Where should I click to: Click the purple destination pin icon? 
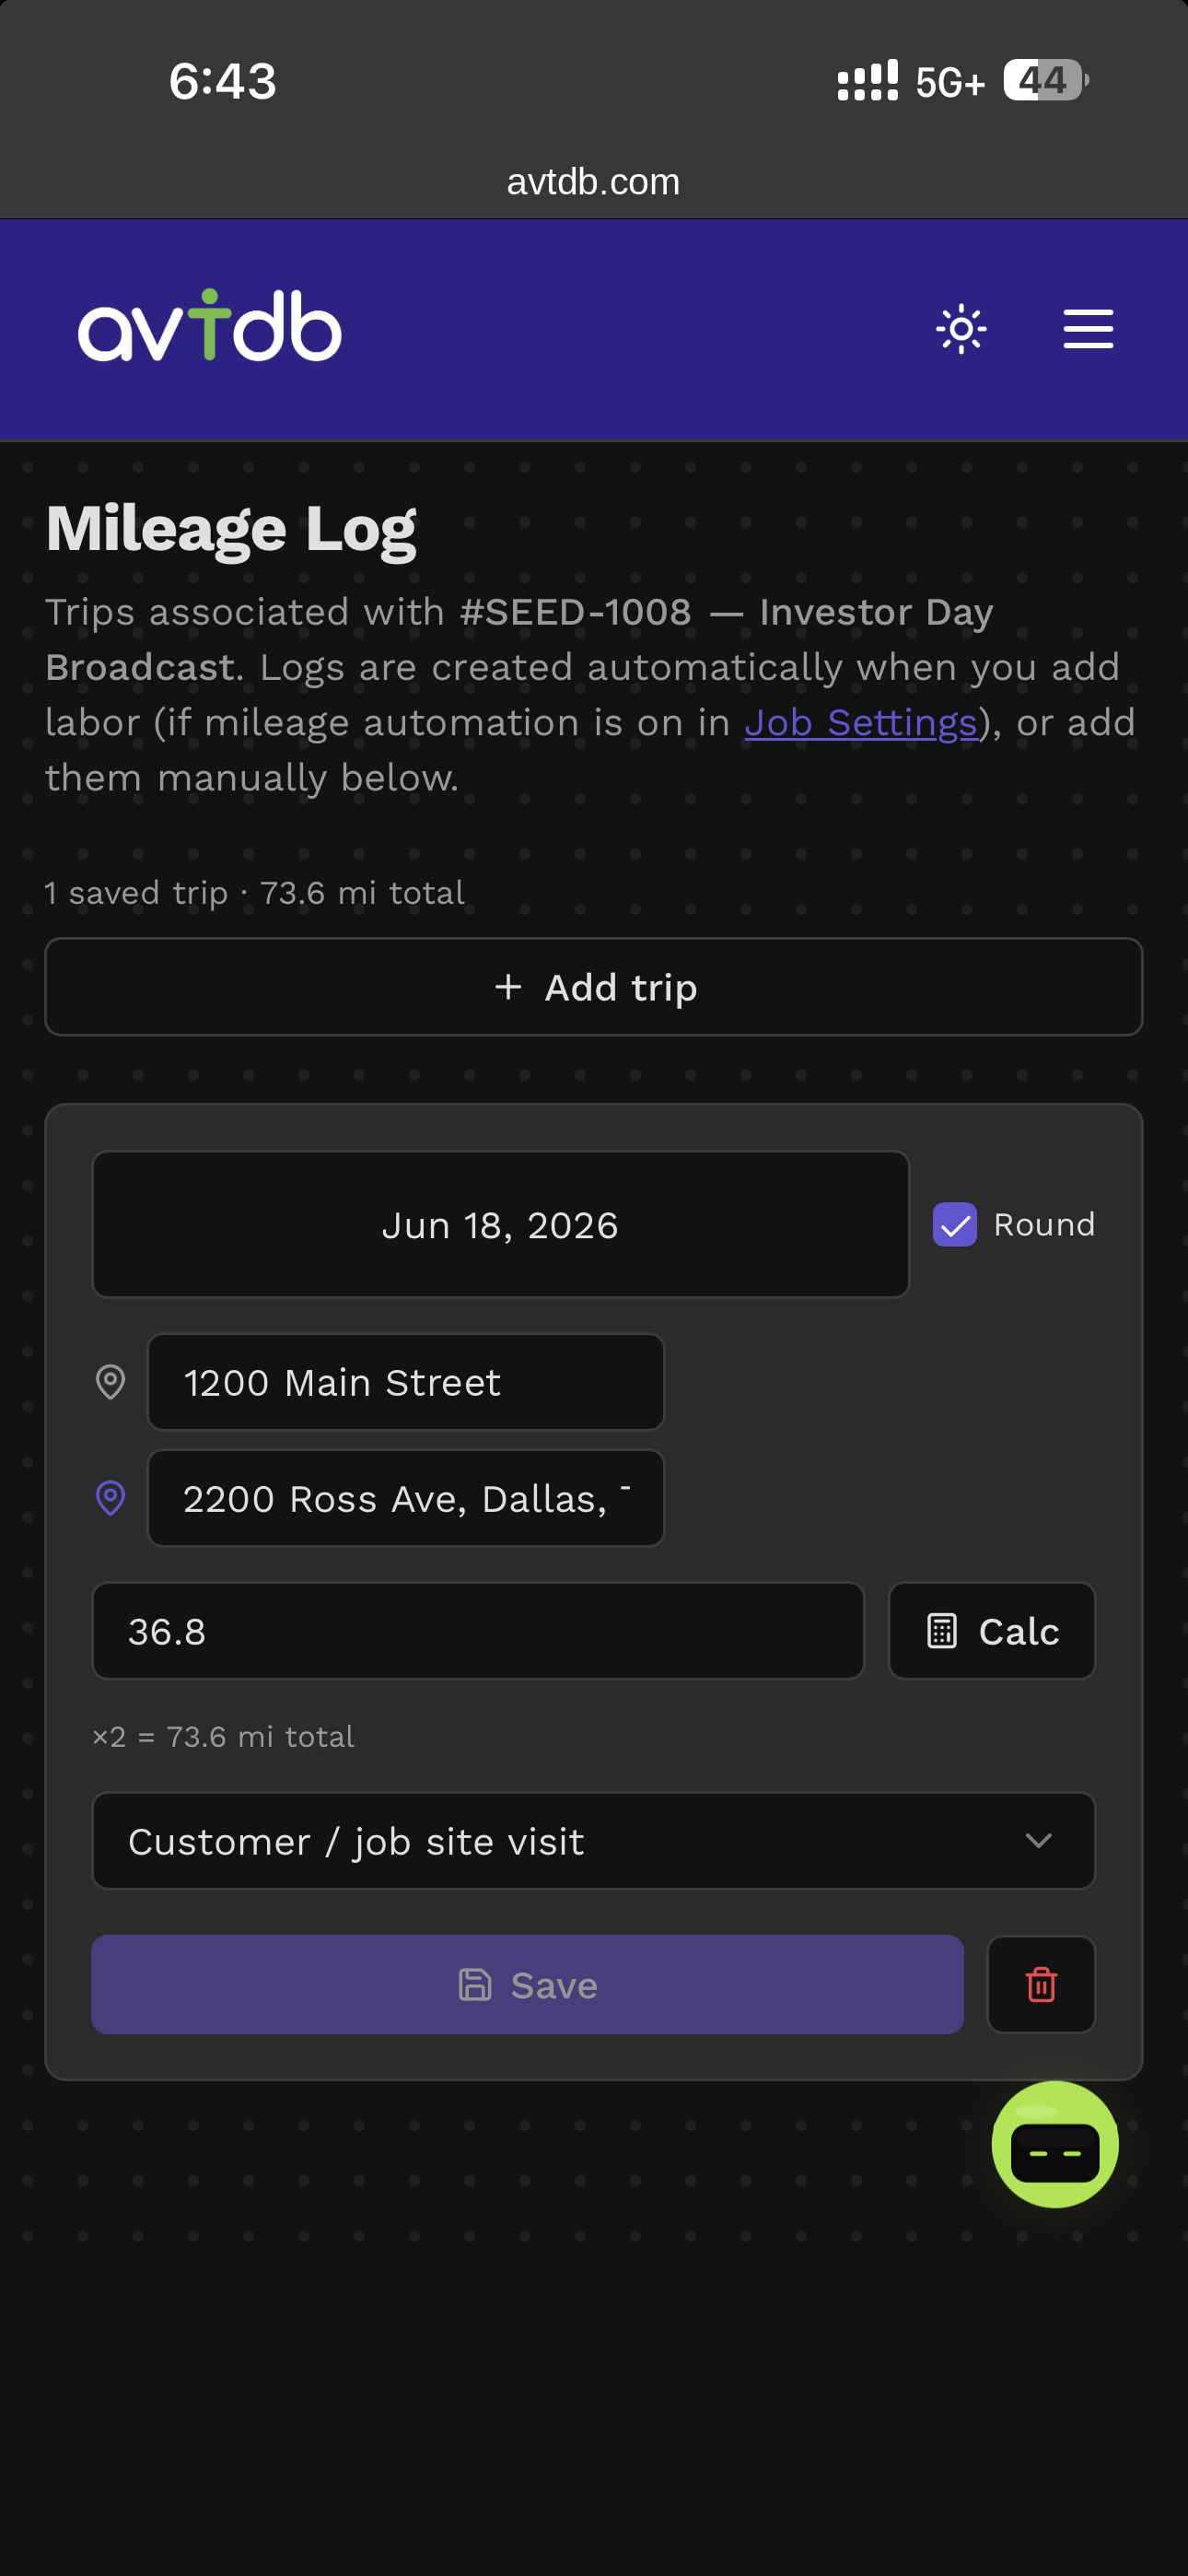110,1498
